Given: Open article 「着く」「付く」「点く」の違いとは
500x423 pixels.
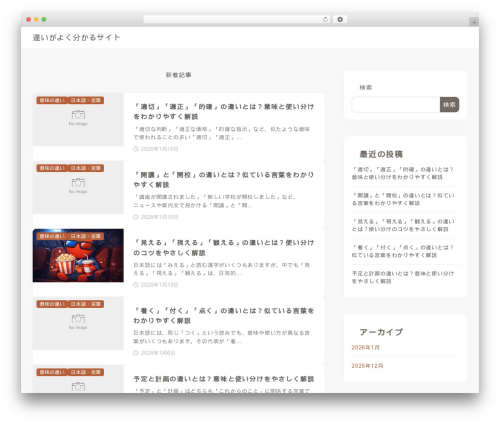Looking at the screenshot, I should point(224,316).
